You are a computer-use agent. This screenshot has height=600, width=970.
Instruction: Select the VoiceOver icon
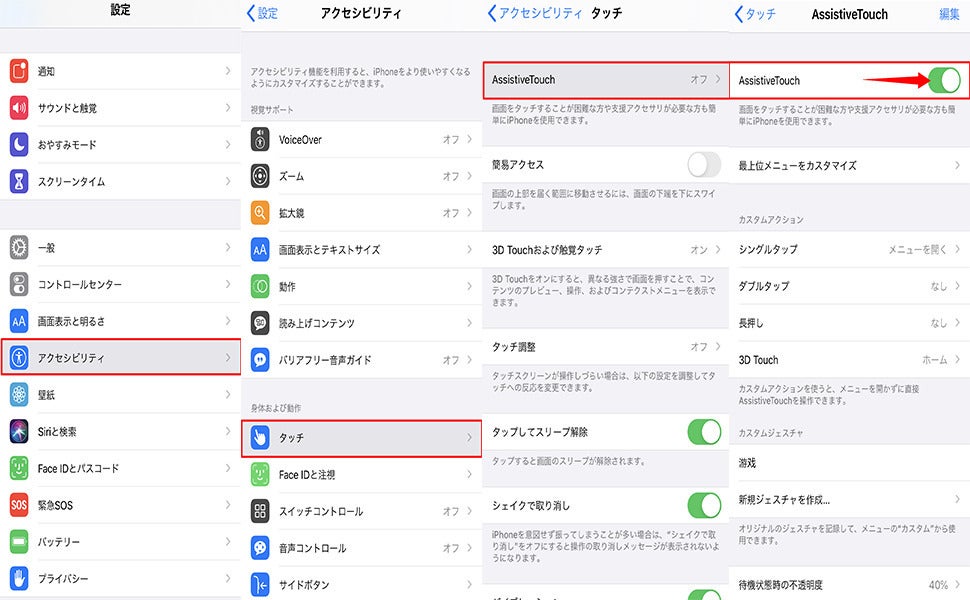[x=260, y=140]
